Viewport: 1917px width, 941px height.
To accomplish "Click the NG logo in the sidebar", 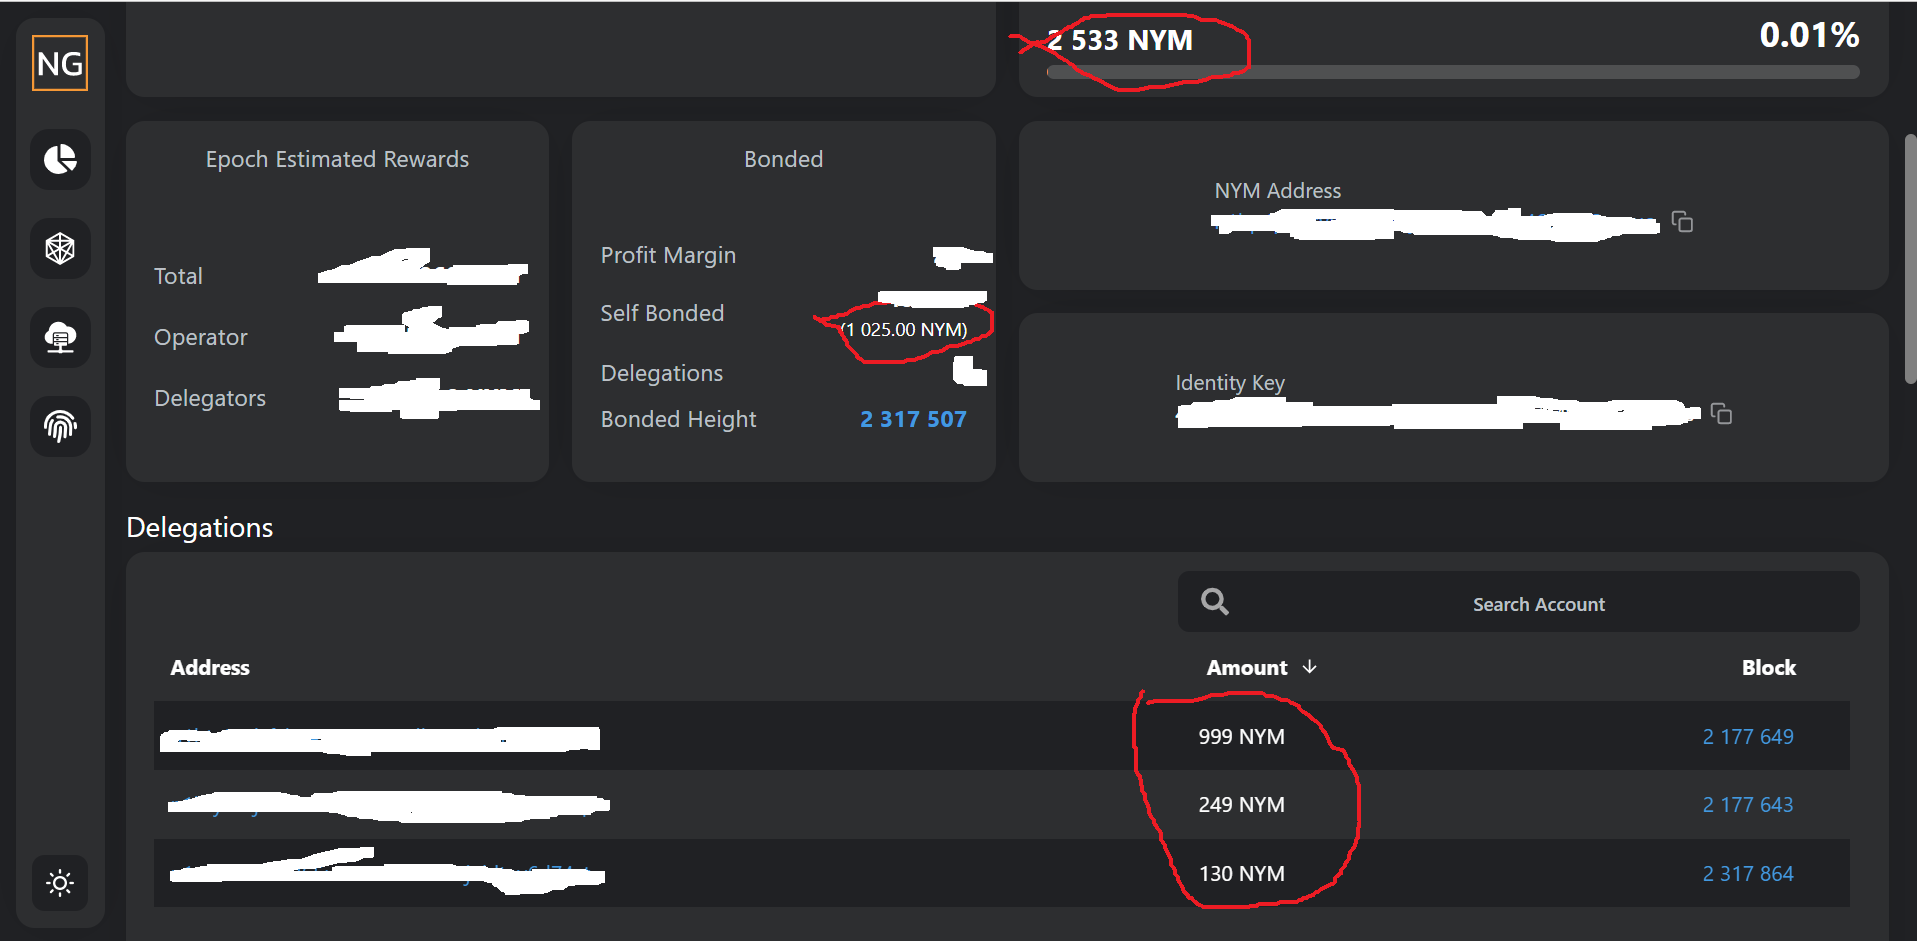I will click(x=60, y=62).
